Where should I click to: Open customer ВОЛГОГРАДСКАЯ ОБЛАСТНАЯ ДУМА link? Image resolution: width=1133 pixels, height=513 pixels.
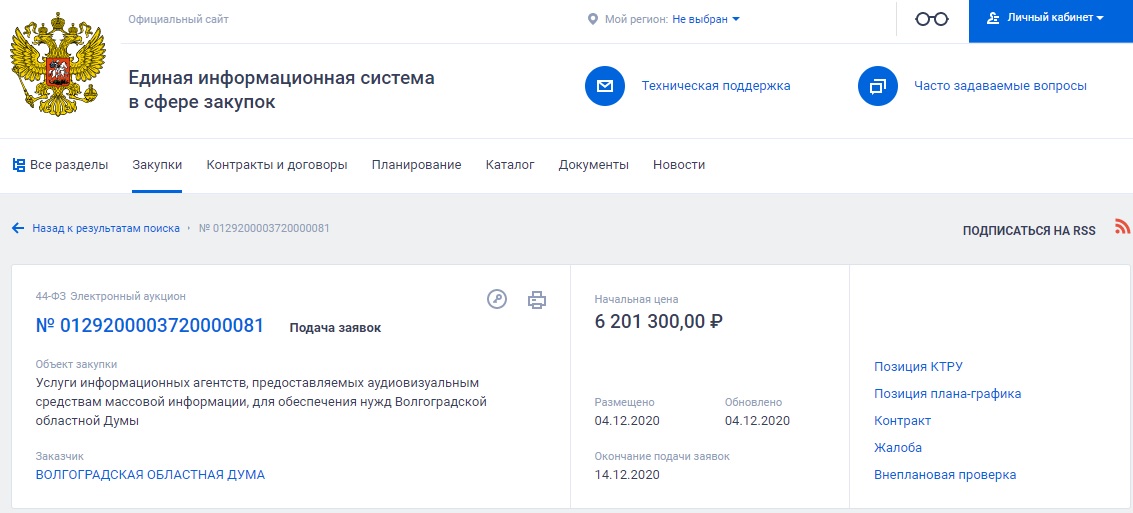[x=150, y=475]
